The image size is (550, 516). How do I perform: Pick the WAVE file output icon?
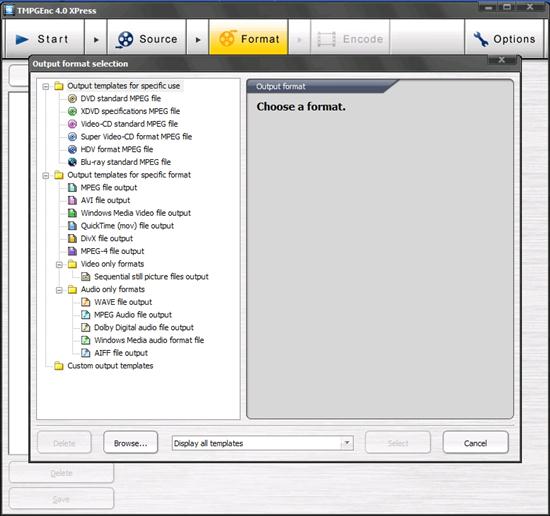pos(86,302)
